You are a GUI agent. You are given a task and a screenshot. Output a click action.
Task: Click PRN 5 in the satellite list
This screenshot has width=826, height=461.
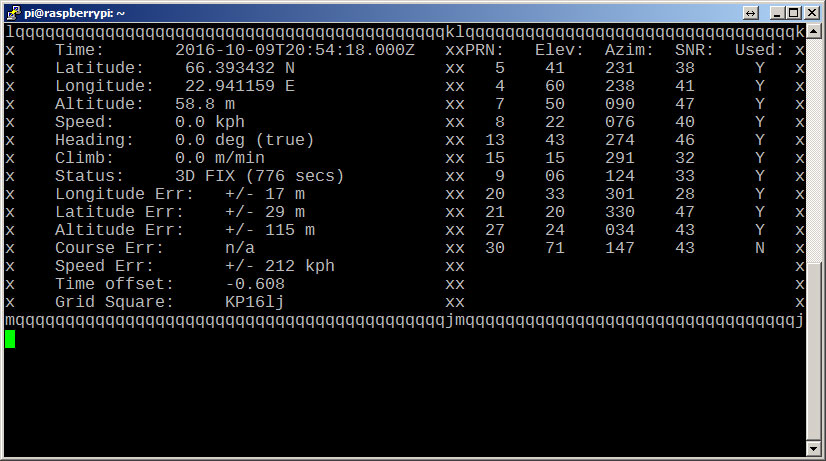point(499,68)
